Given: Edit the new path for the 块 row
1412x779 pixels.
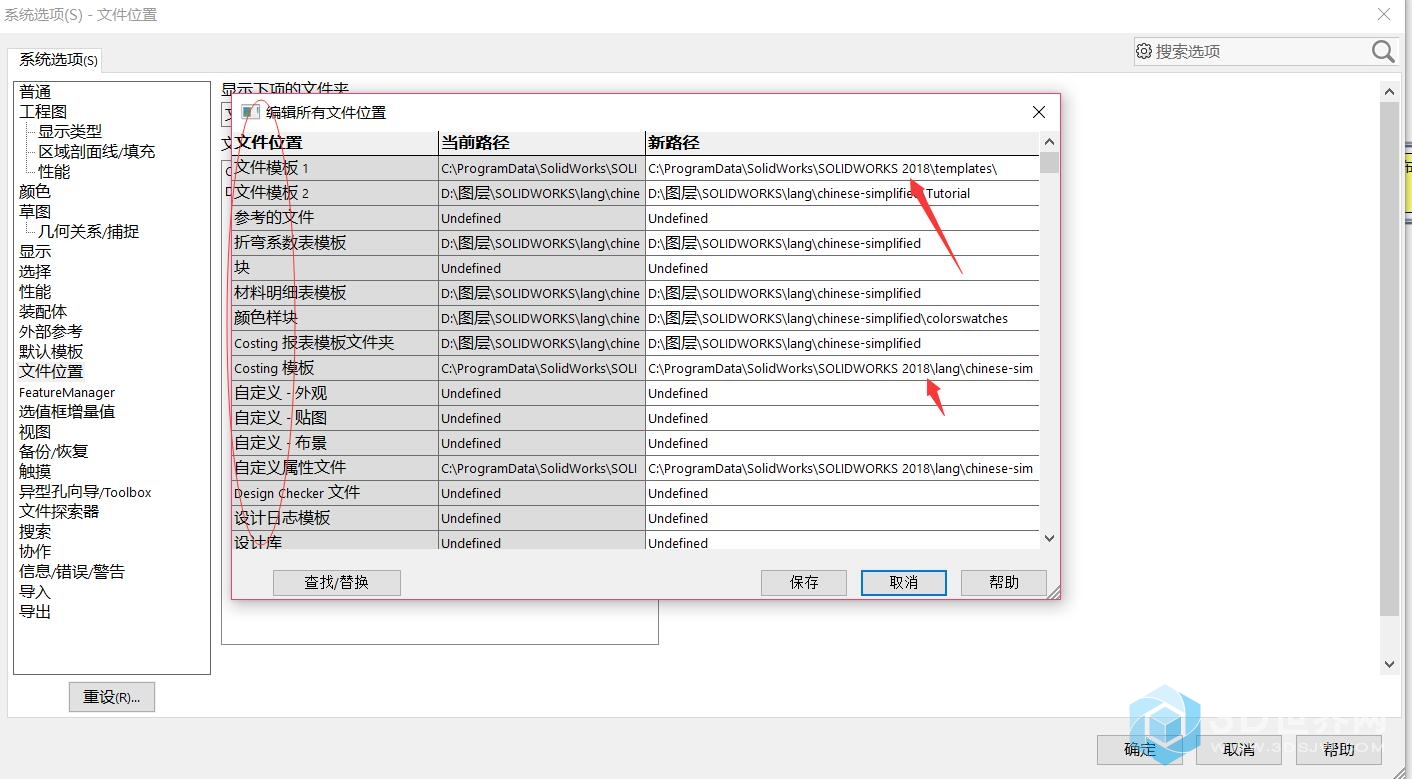Looking at the screenshot, I should (842, 268).
